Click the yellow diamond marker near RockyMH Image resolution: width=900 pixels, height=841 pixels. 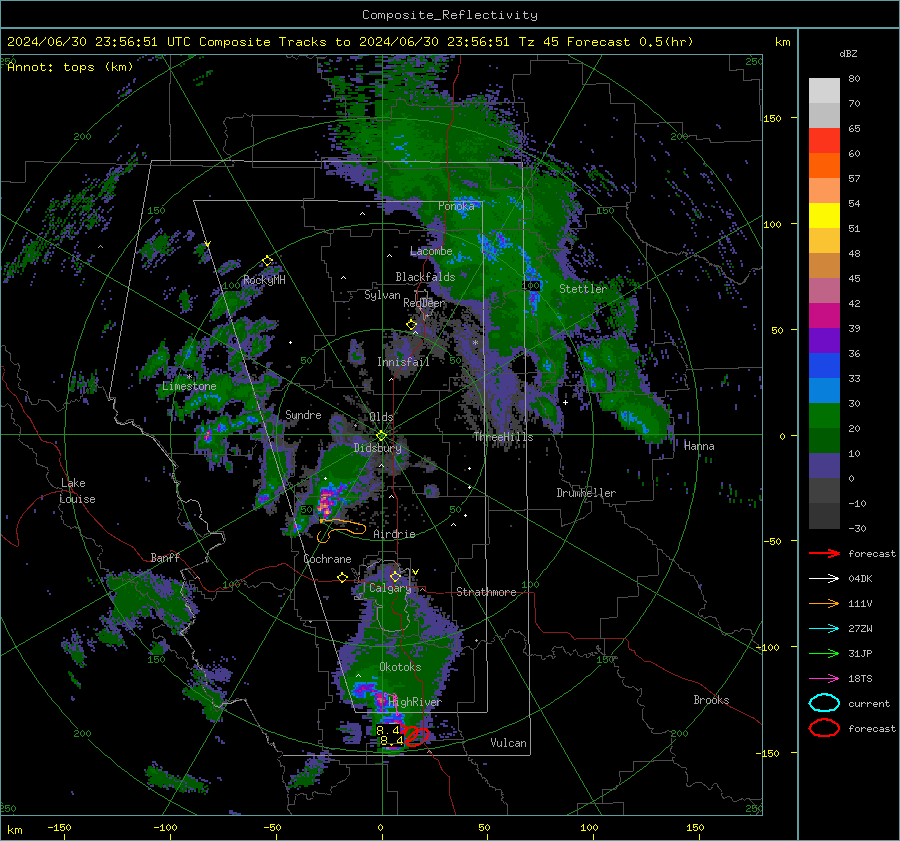coord(267,261)
